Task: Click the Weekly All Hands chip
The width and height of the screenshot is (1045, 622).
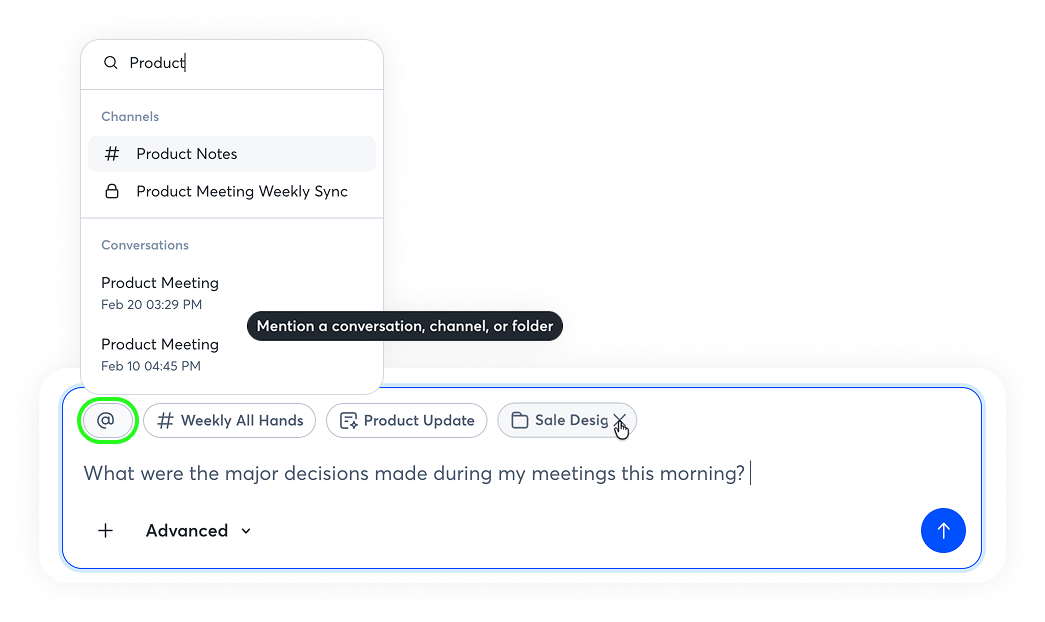Action: [x=230, y=421]
